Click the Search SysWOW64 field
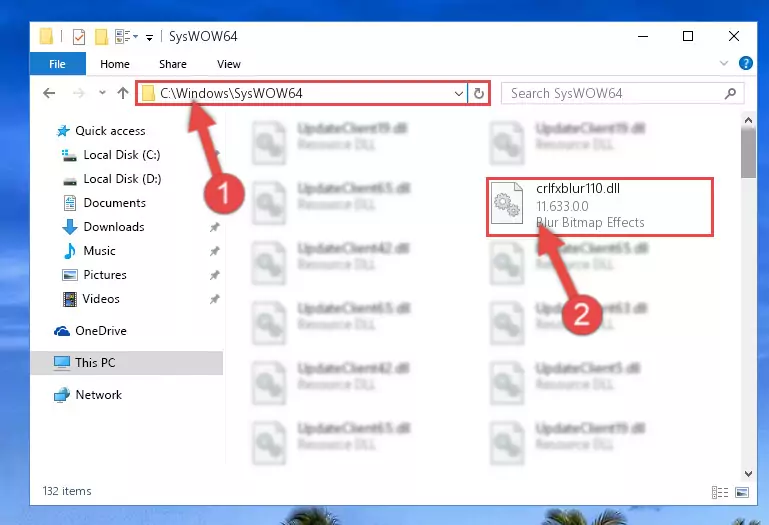The width and height of the screenshot is (769, 525). click(622, 93)
